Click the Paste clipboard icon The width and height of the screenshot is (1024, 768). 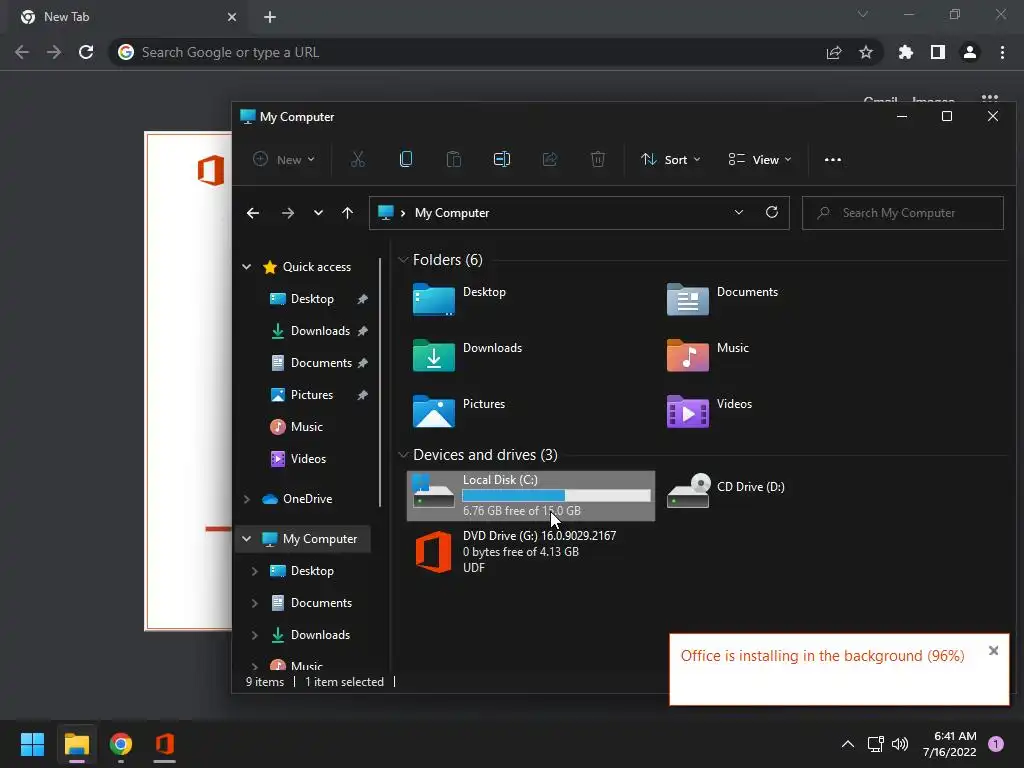coord(454,159)
